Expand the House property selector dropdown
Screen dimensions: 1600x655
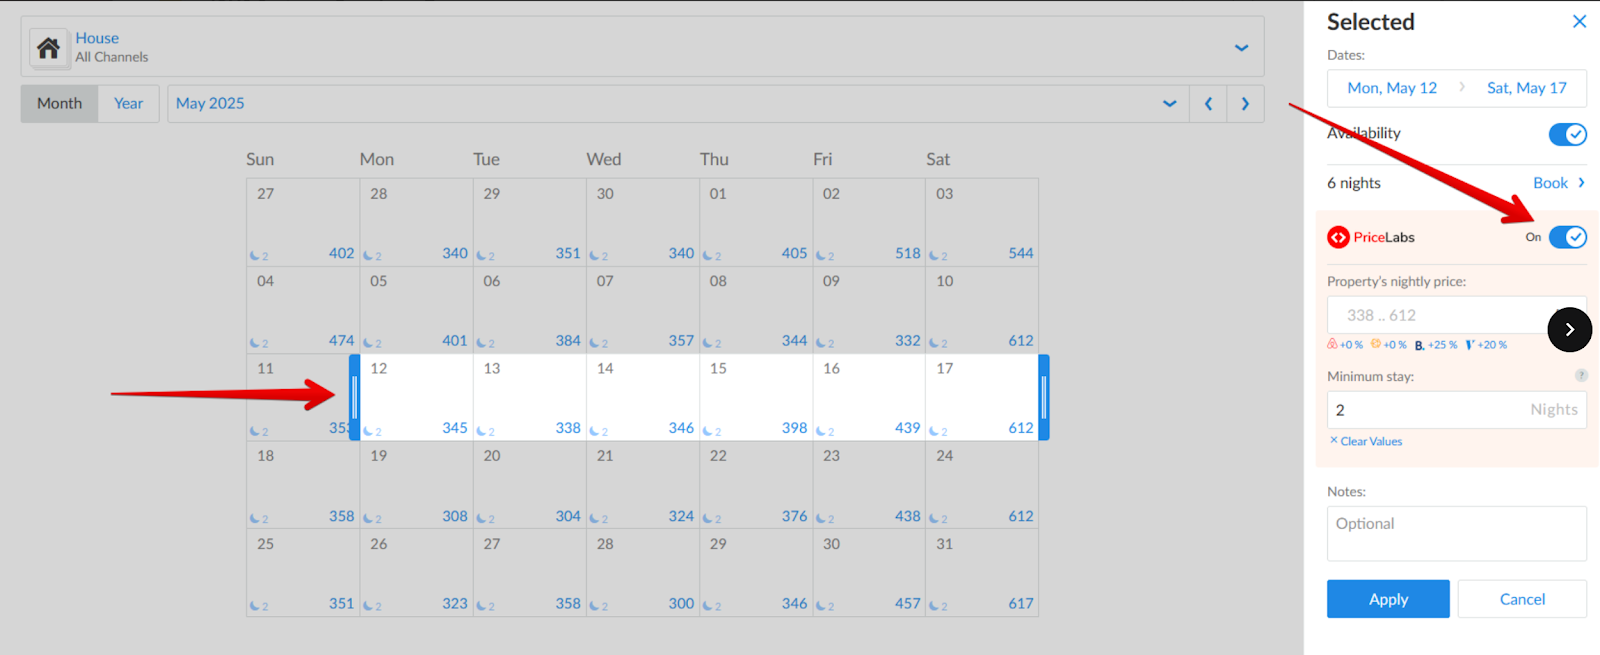(x=1241, y=48)
